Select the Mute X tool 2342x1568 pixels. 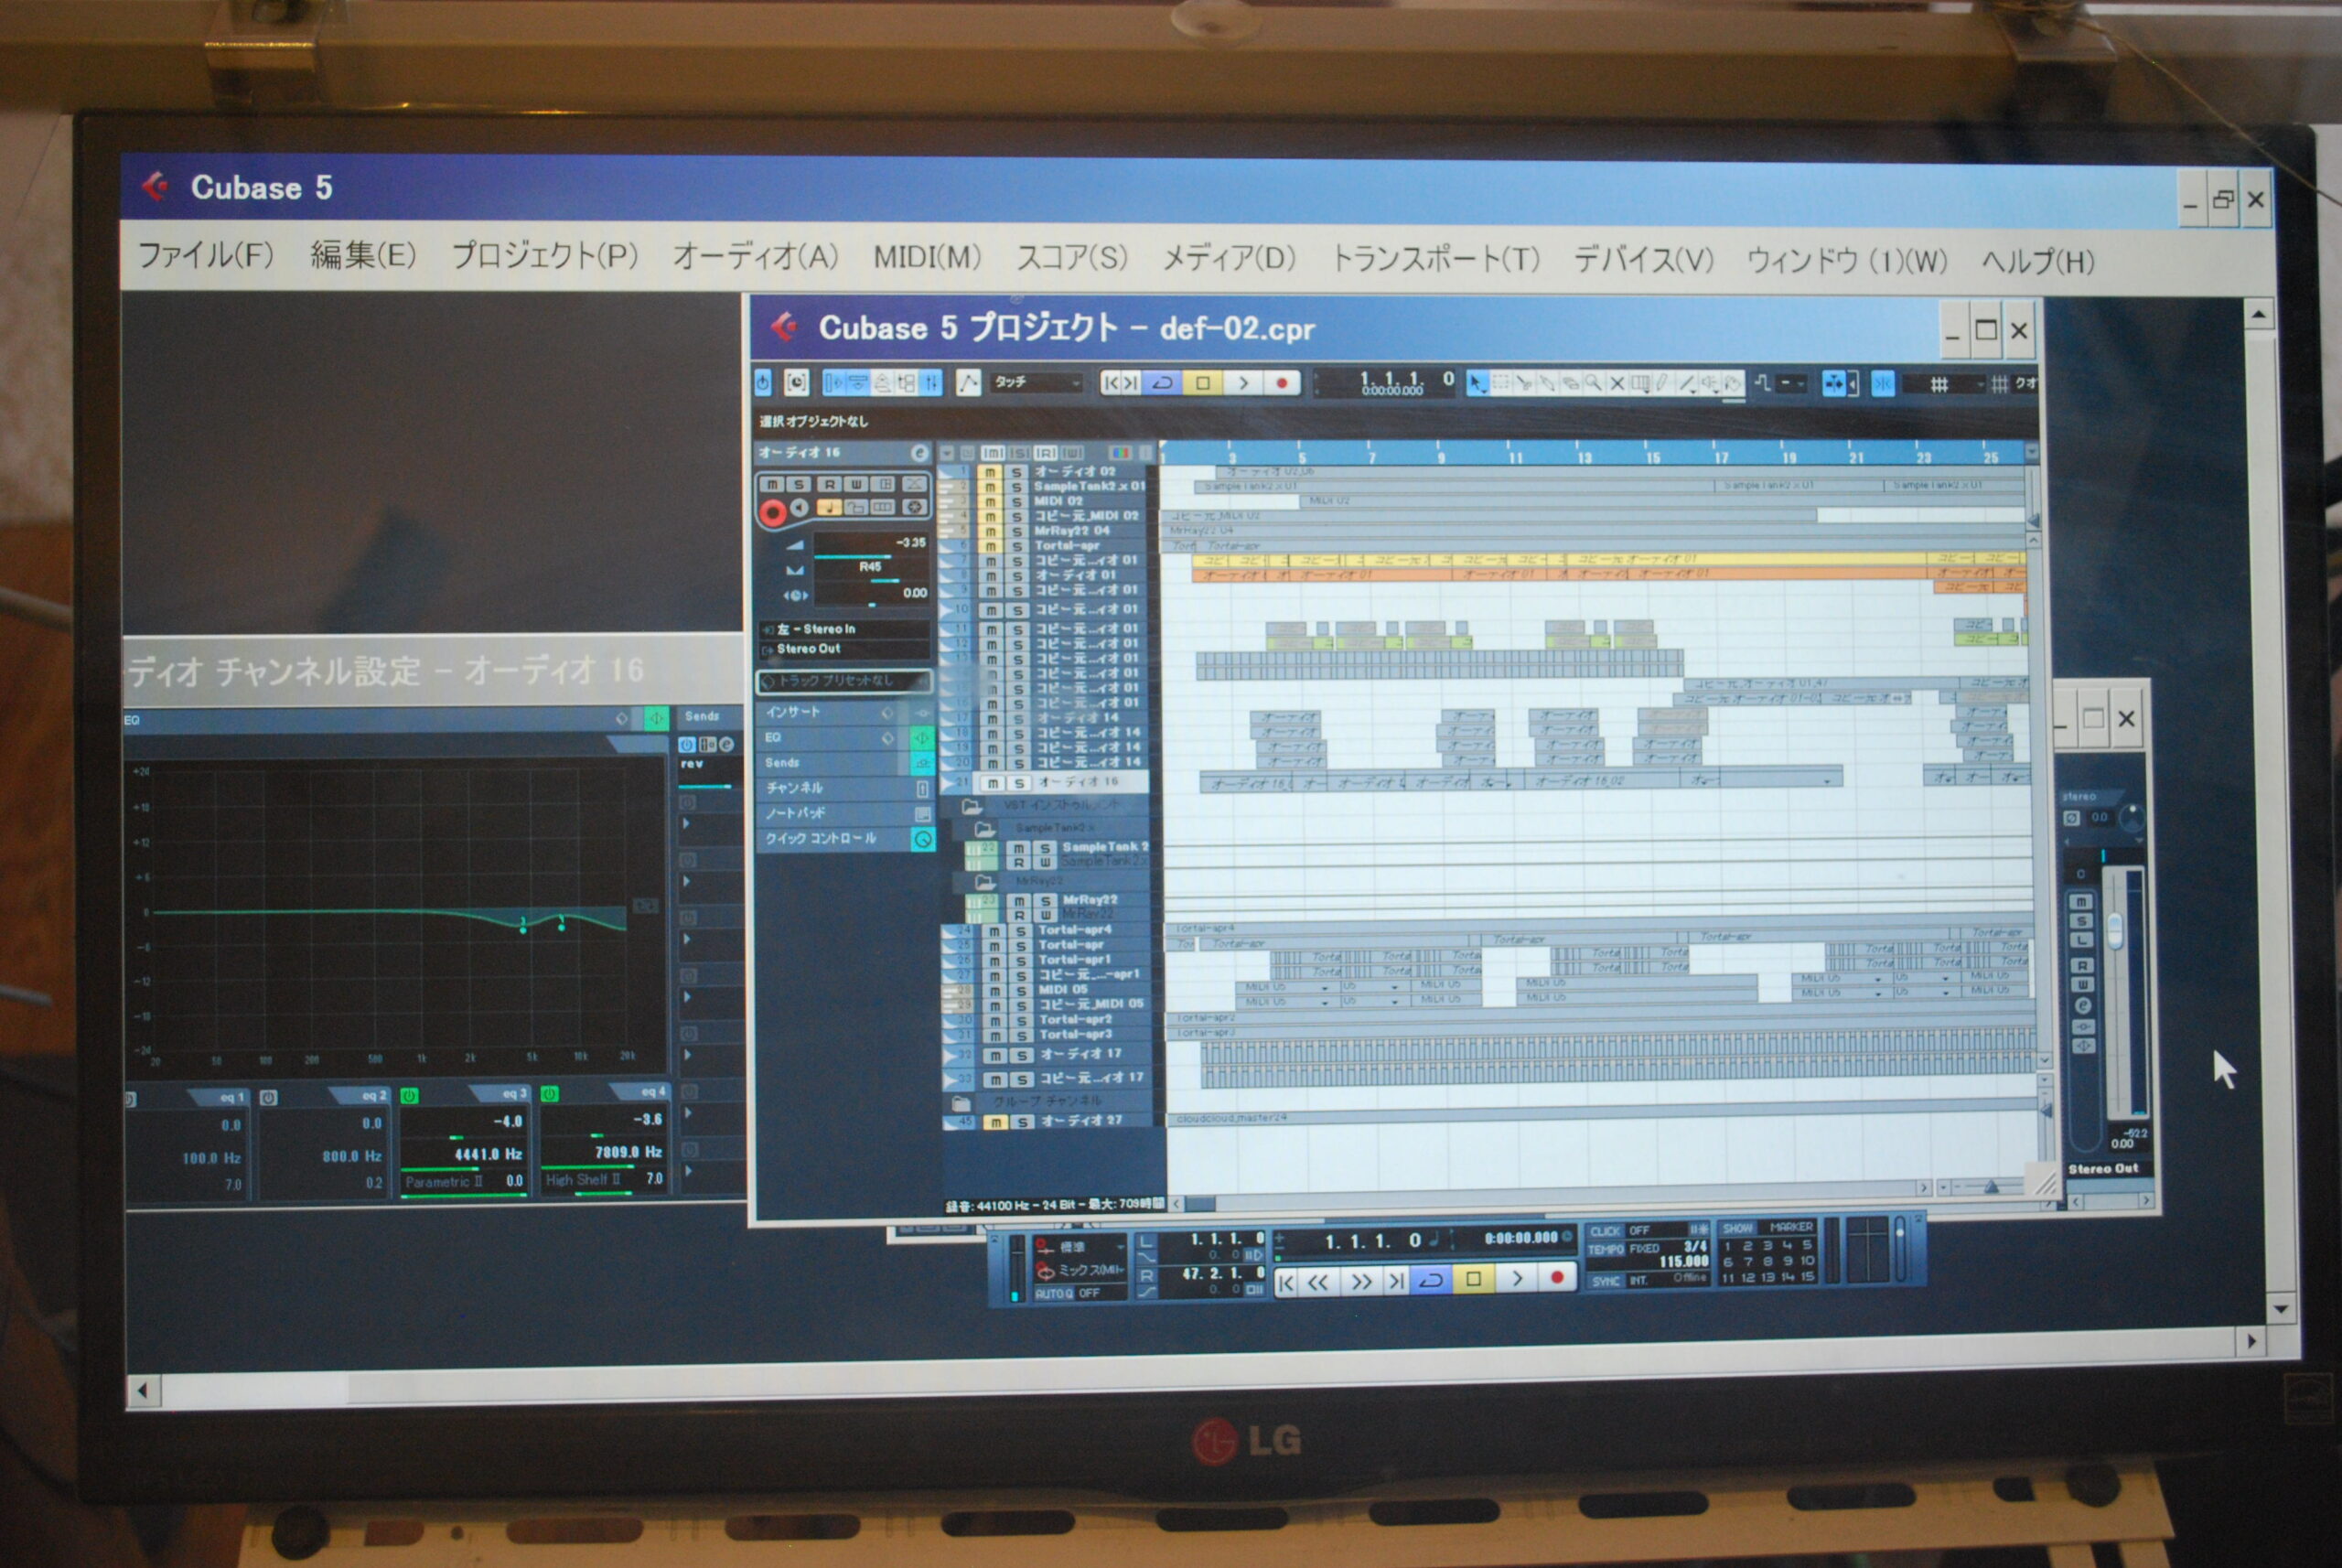[x=1618, y=383]
